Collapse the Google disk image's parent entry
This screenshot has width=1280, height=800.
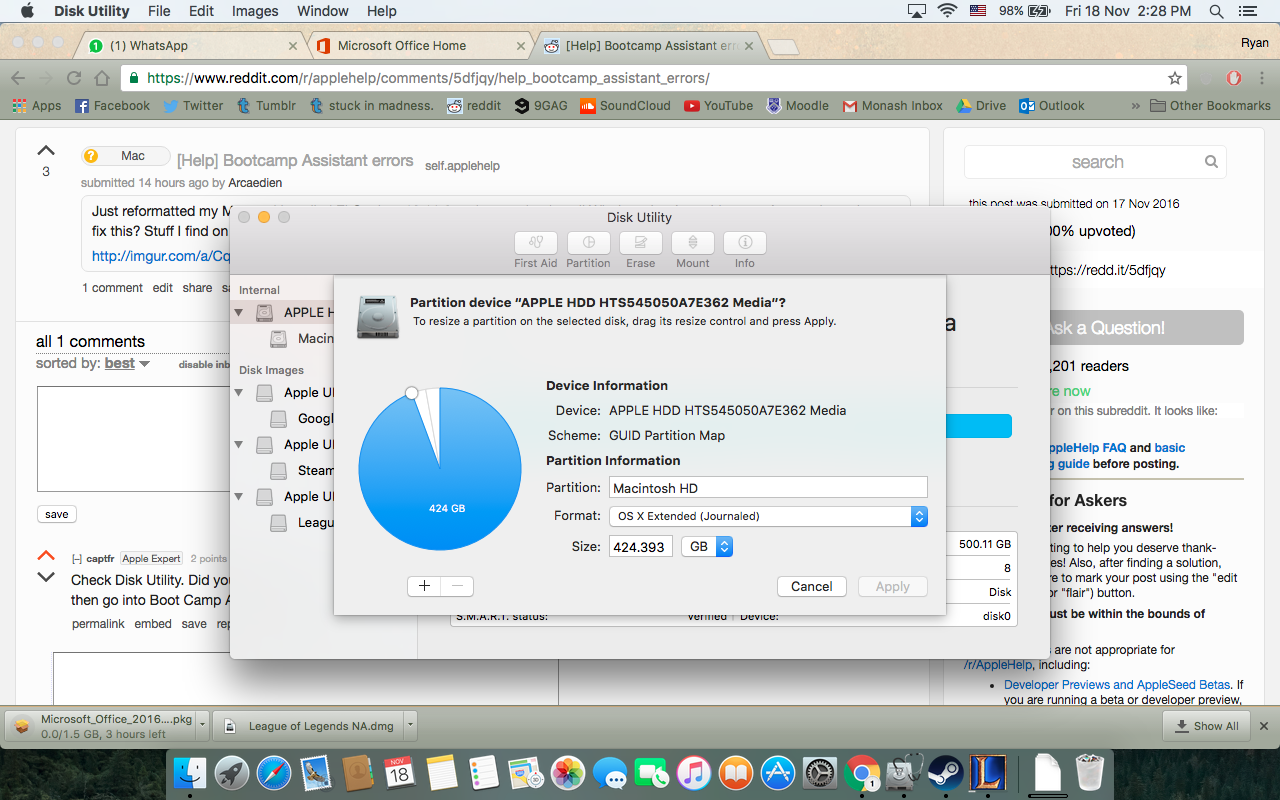[239, 393]
